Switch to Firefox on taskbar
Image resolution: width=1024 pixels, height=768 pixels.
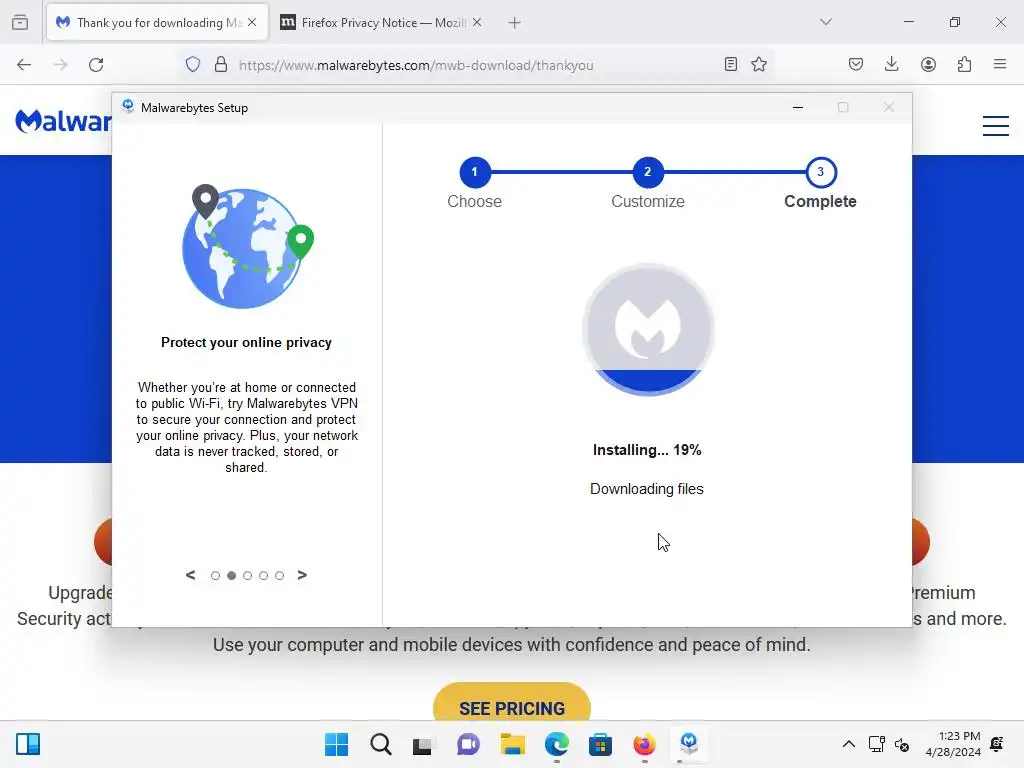(x=645, y=744)
